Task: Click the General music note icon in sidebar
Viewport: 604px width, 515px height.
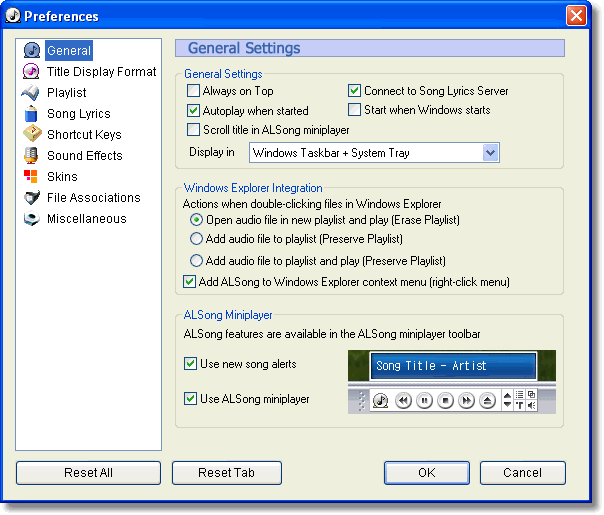Action: pyautogui.click(x=32, y=50)
